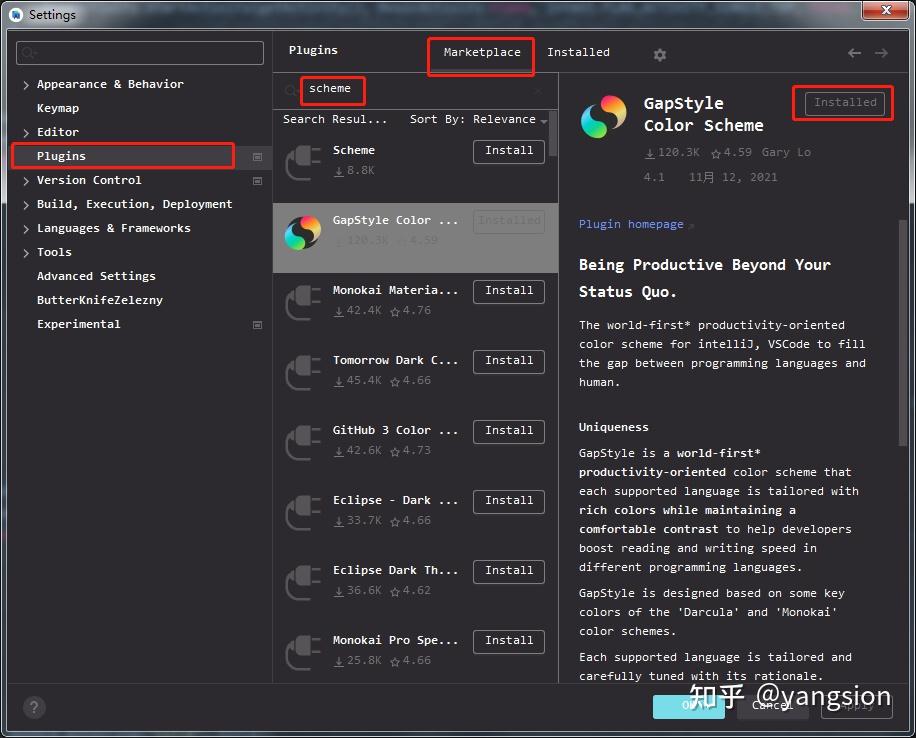Select the GapStyle colorful logo in results
Screen dimensions: 916x738
point(303,233)
